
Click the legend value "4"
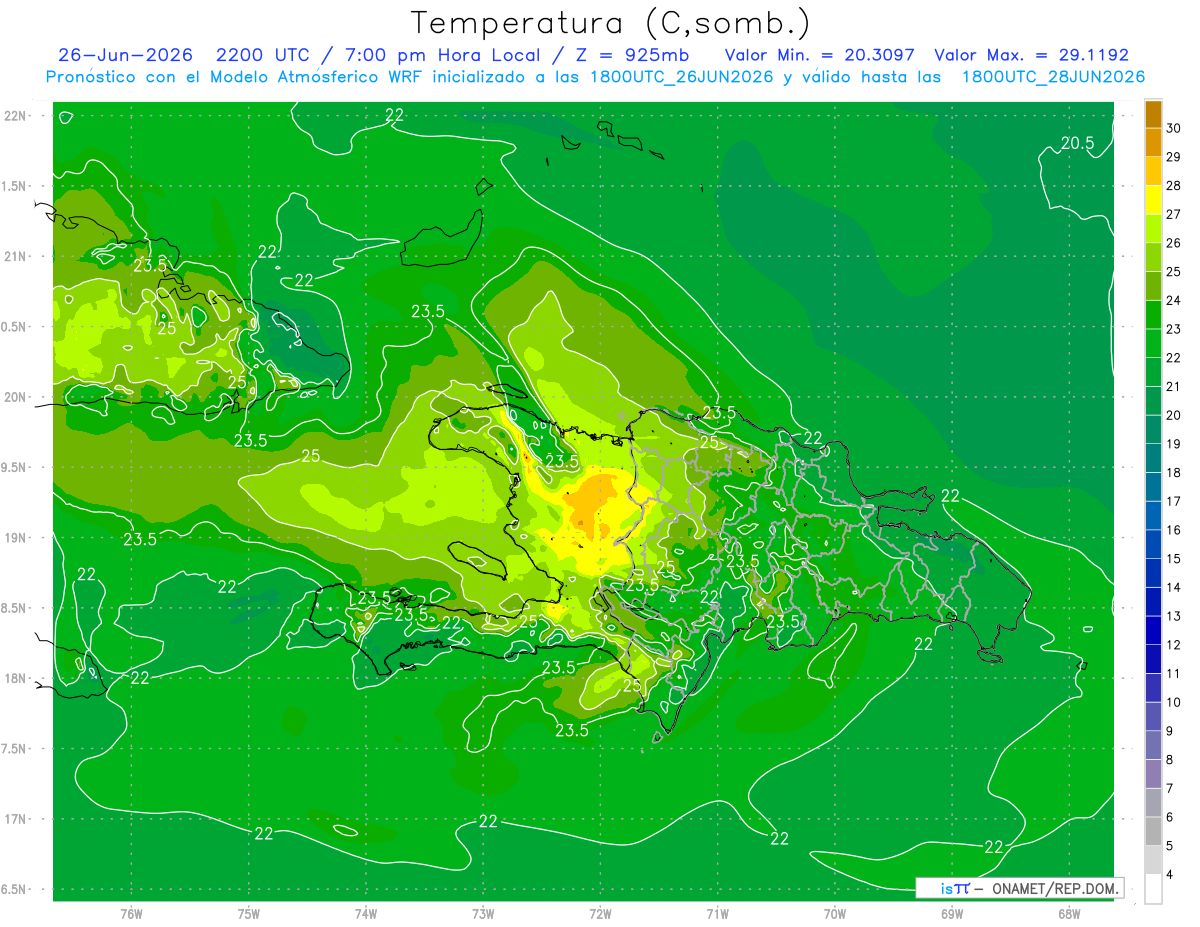click(1171, 875)
